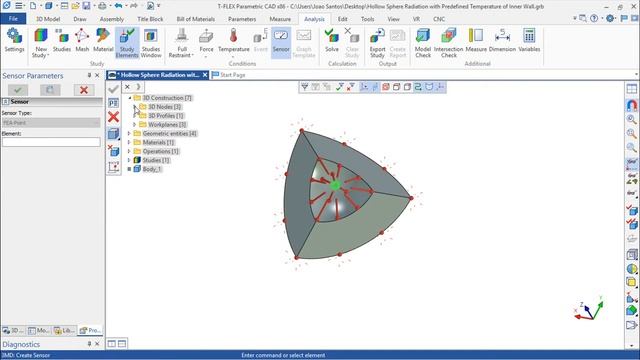Open the help question mark icon
This screenshot has height=360, width=640.
coord(594,18)
